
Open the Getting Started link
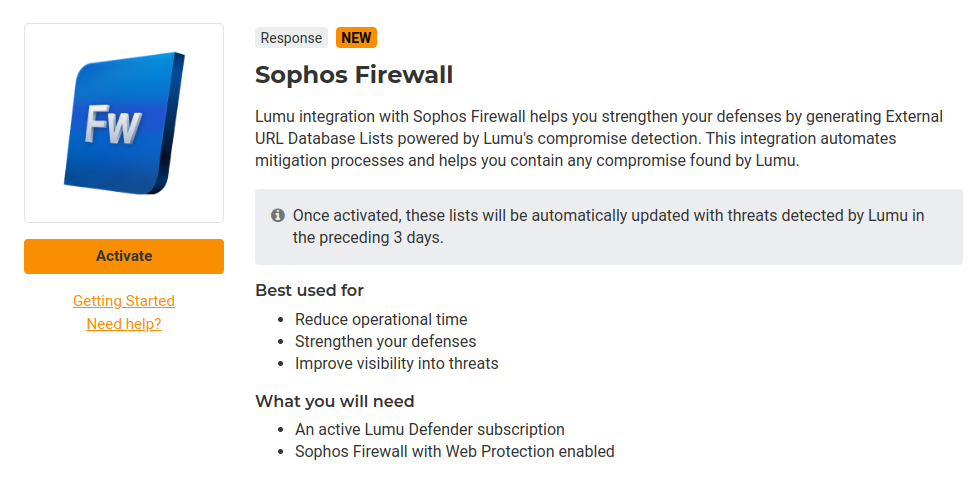(124, 301)
